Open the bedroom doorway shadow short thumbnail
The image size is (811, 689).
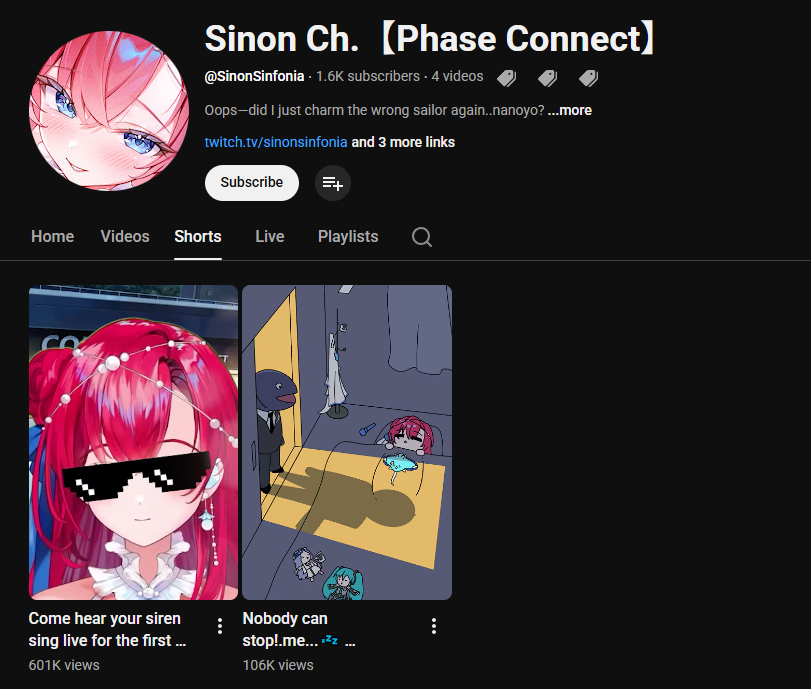tap(347, 442)
